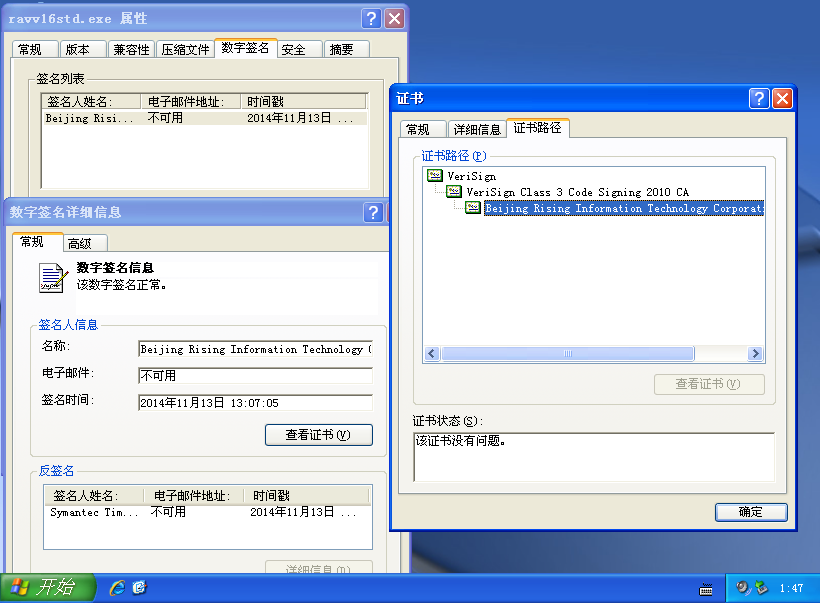
Task: Click the 签名时间 field 2014年11月13日 13:07:05
Action: click(255, 403)
